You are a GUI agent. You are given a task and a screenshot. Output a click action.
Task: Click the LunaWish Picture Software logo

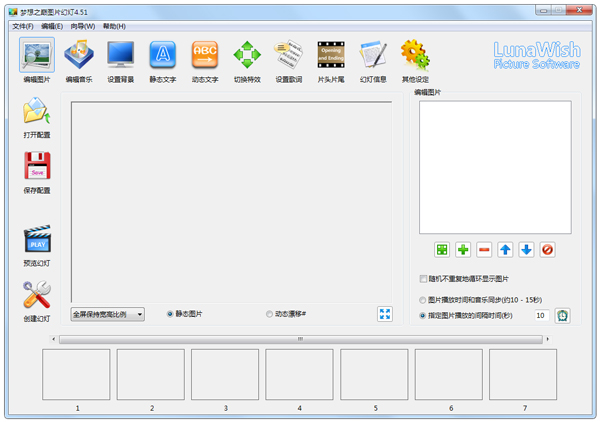(x=537, y=55)
